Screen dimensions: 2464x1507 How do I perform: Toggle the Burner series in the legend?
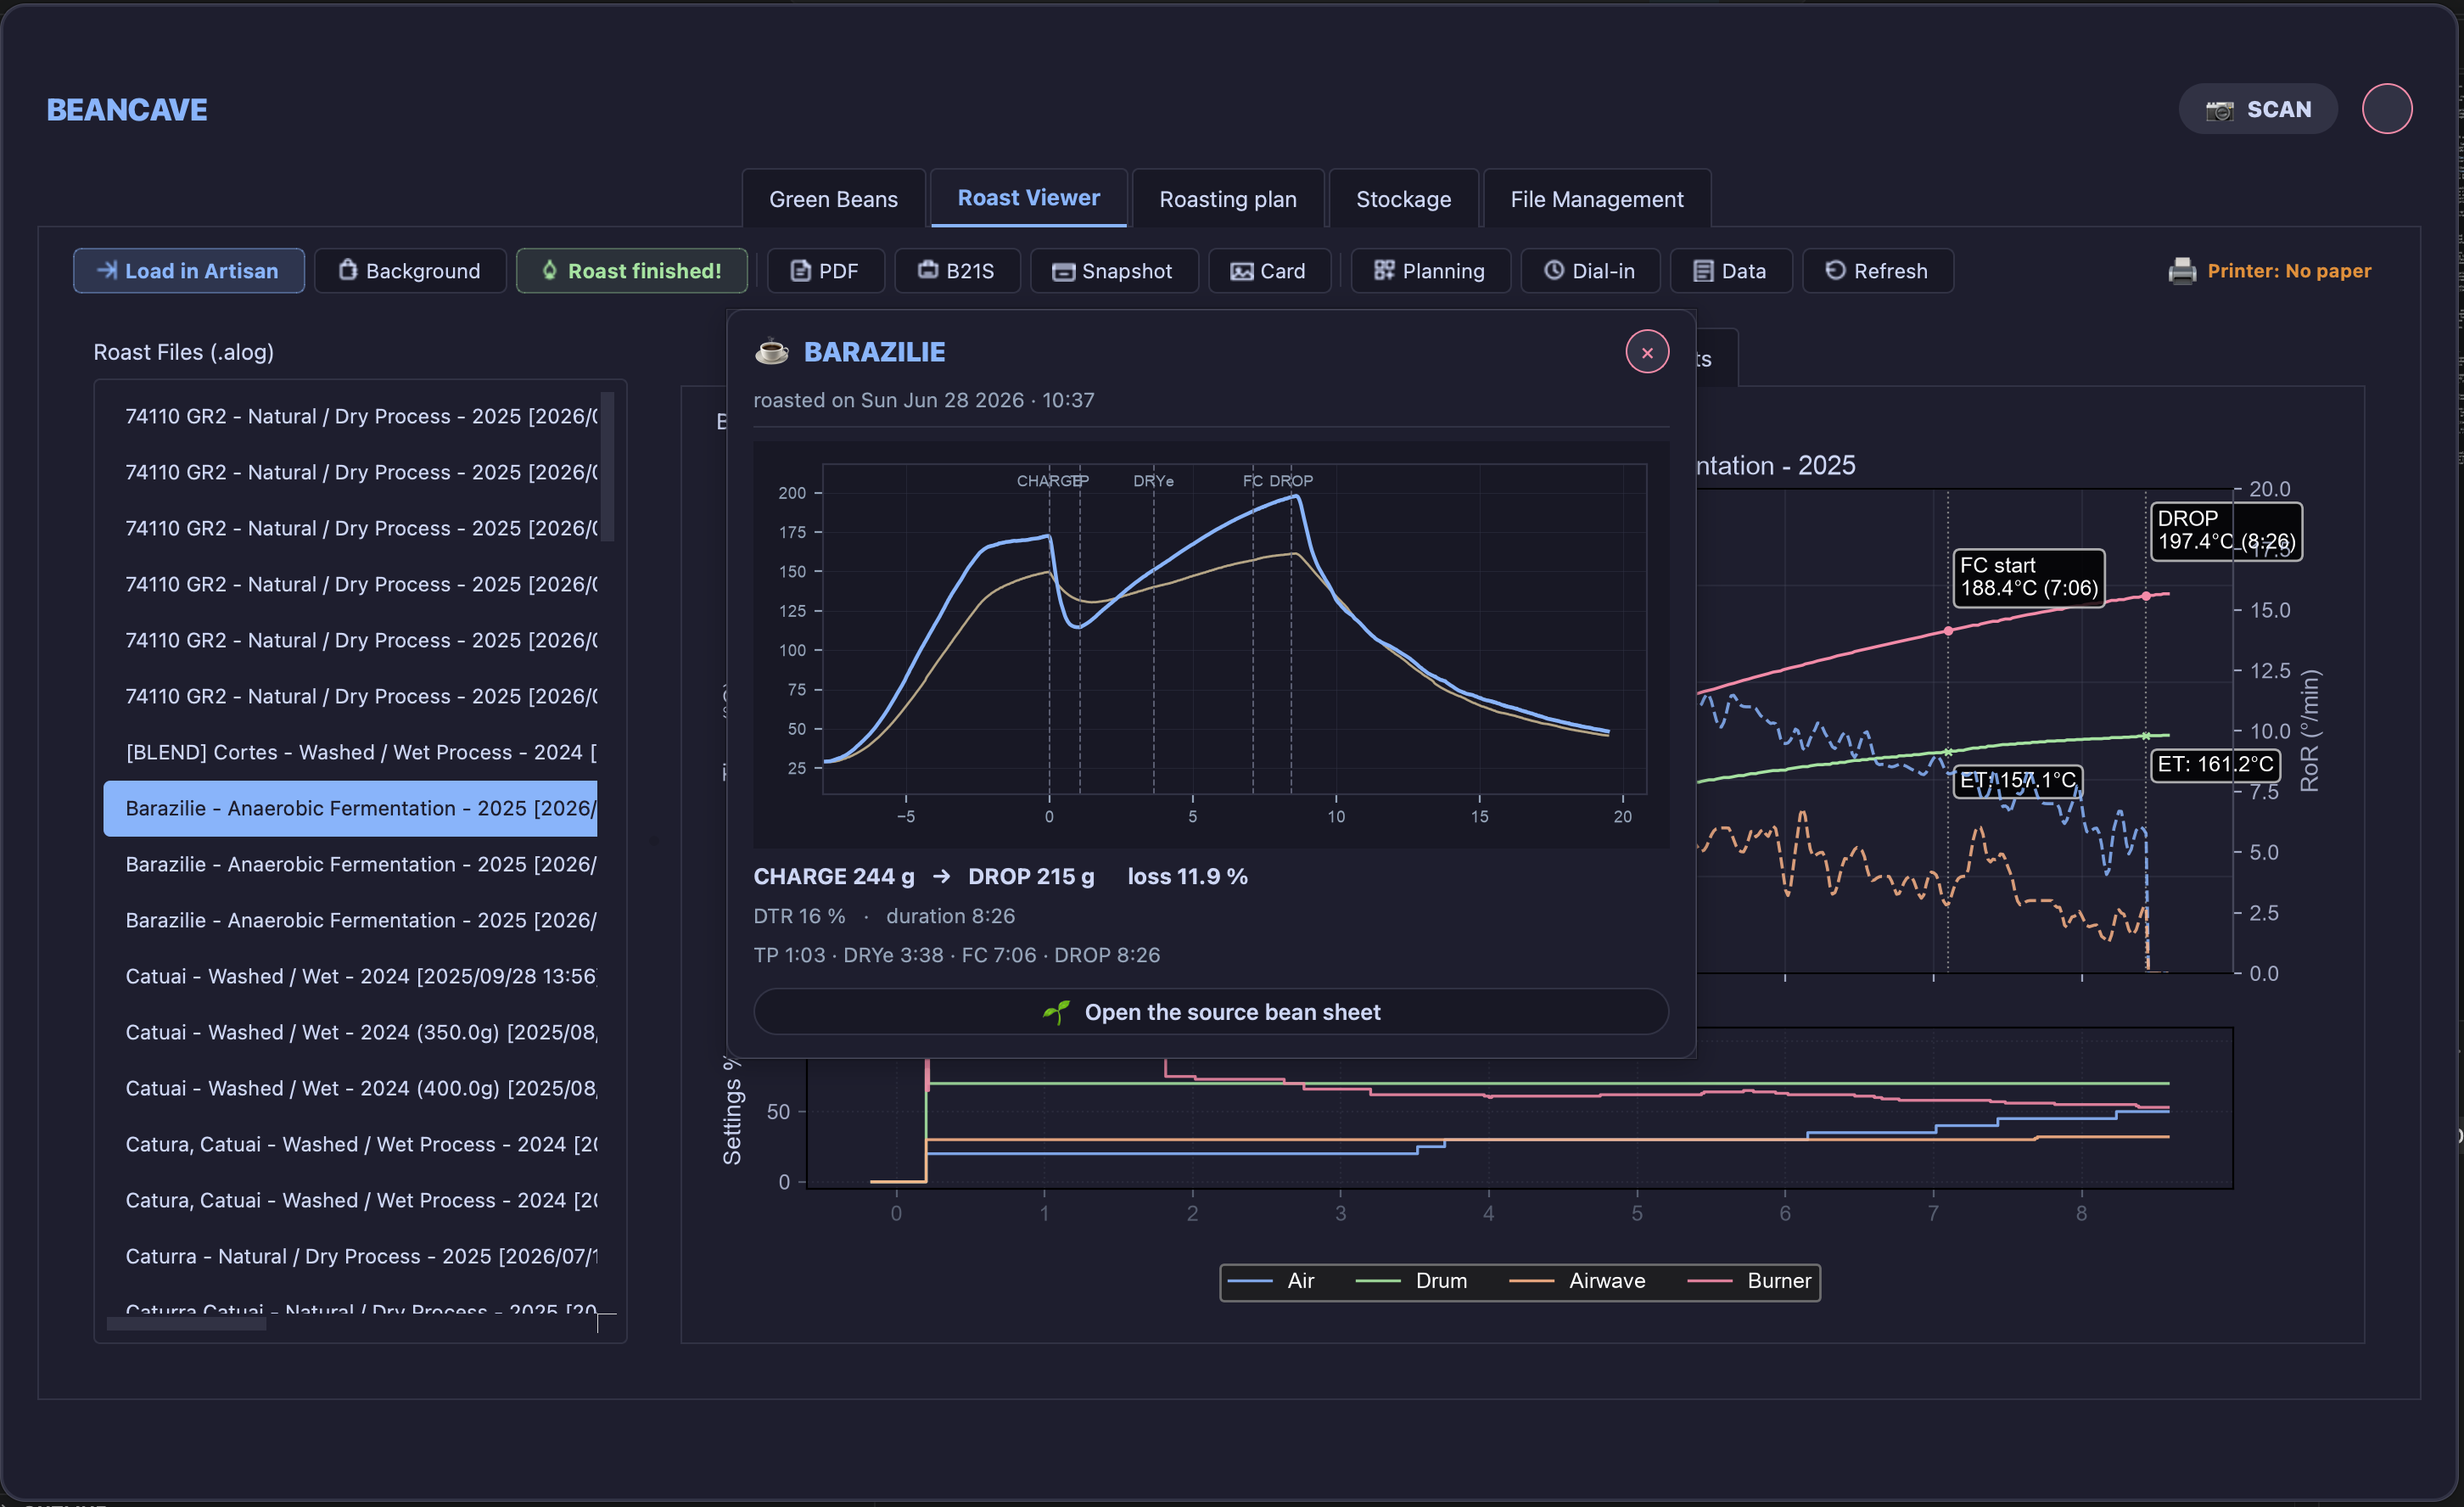(1749, 1281)
